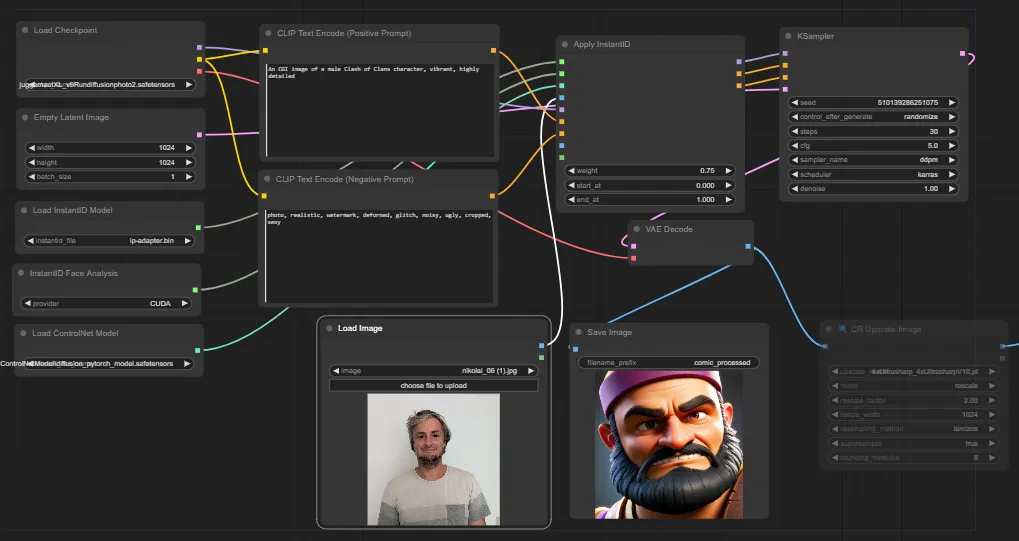Open the instantid_file selector showing ip-adapter.bin
Viewport: 1019px width, 541px height.
pos(109,241)
